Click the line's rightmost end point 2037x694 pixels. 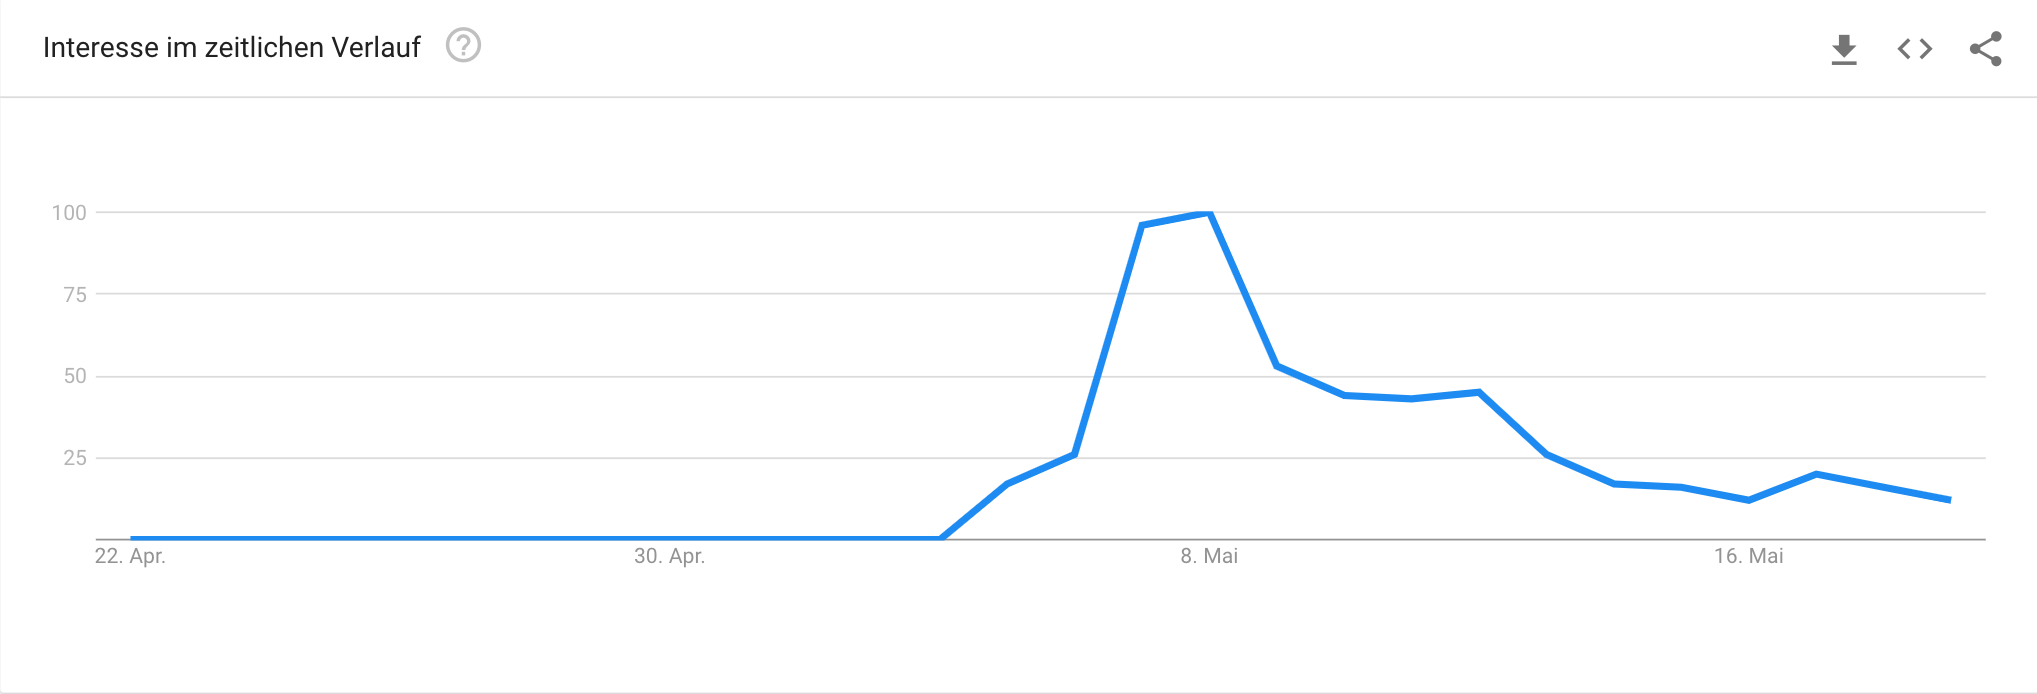(x=1950, y=500)
